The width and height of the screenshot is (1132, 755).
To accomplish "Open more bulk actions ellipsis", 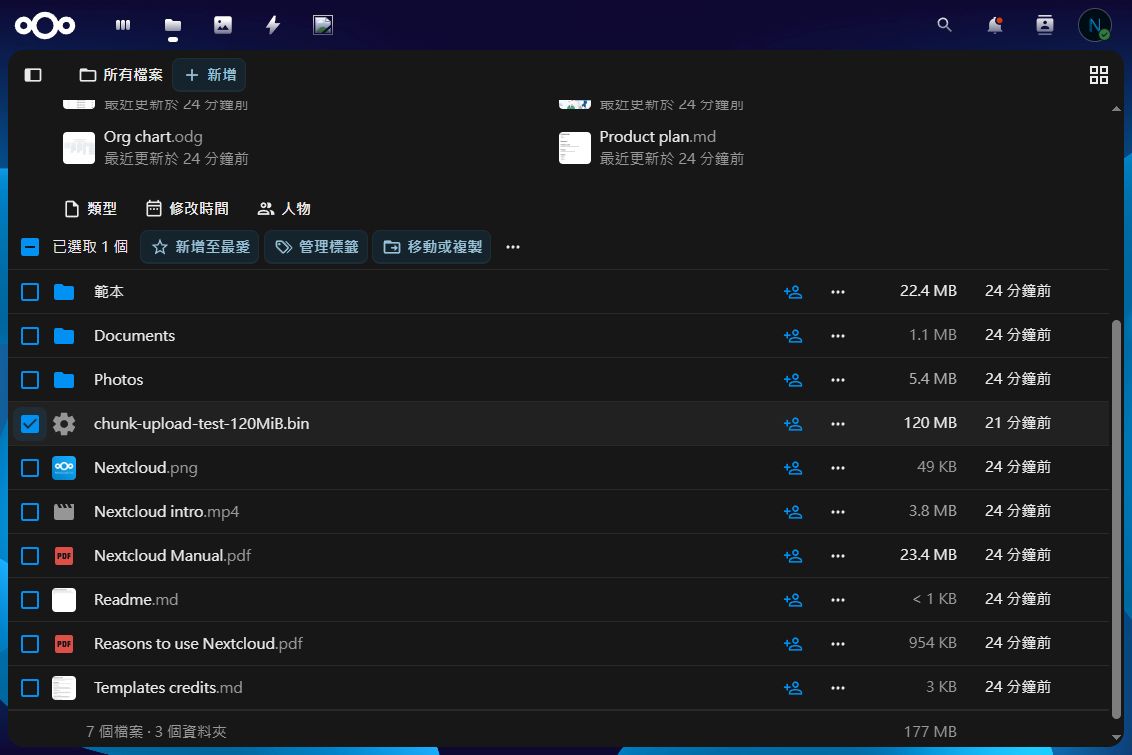I will click(513, 247).
